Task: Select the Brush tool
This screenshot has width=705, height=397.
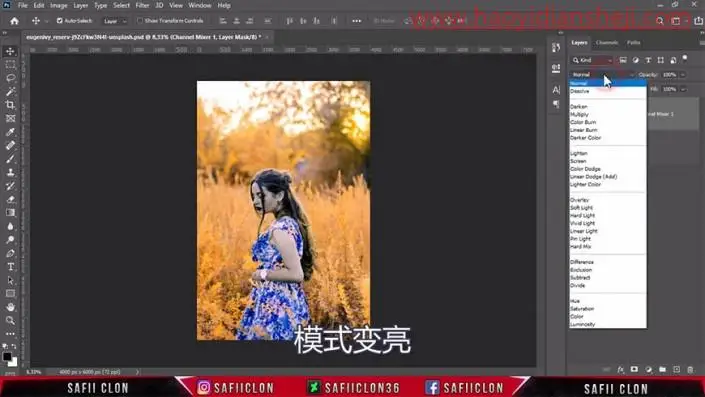Action: coord(10,159)
